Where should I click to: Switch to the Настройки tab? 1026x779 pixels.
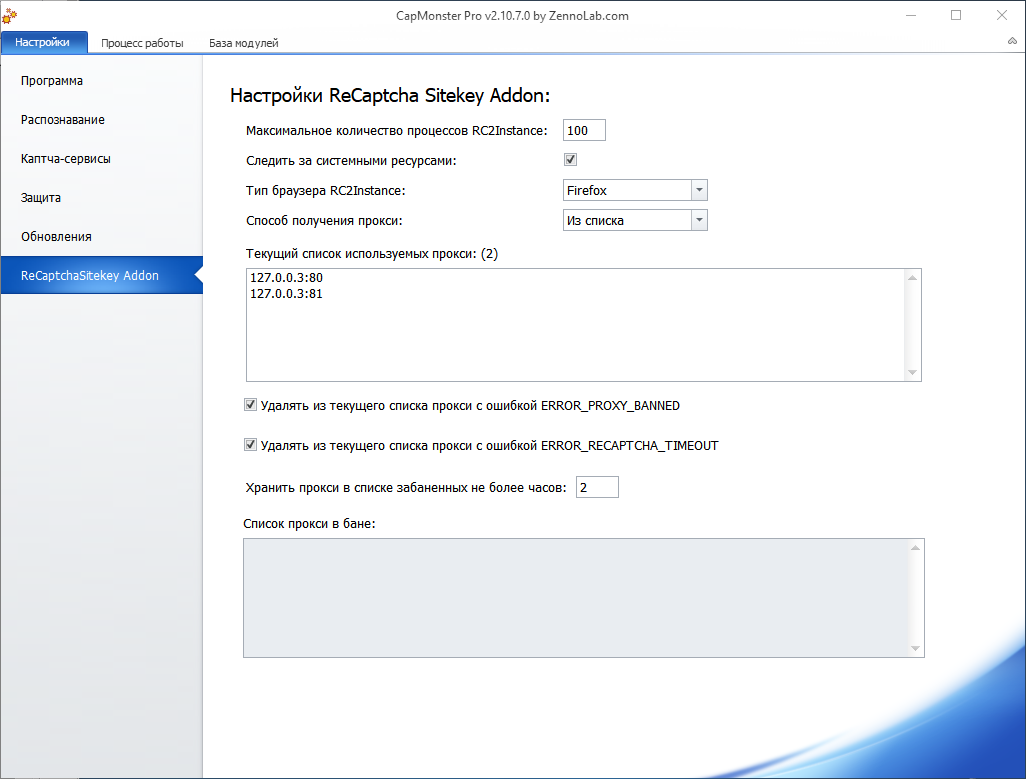pyautogui.click(x=43, y=43)
